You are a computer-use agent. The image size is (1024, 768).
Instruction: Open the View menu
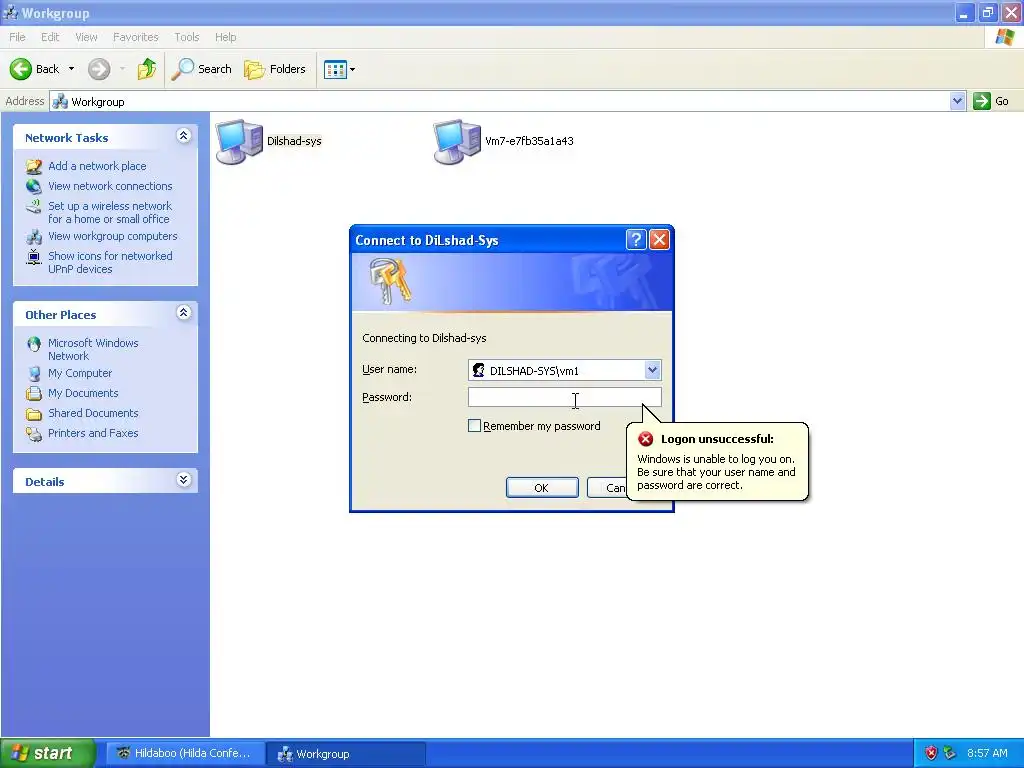[86, 37]
